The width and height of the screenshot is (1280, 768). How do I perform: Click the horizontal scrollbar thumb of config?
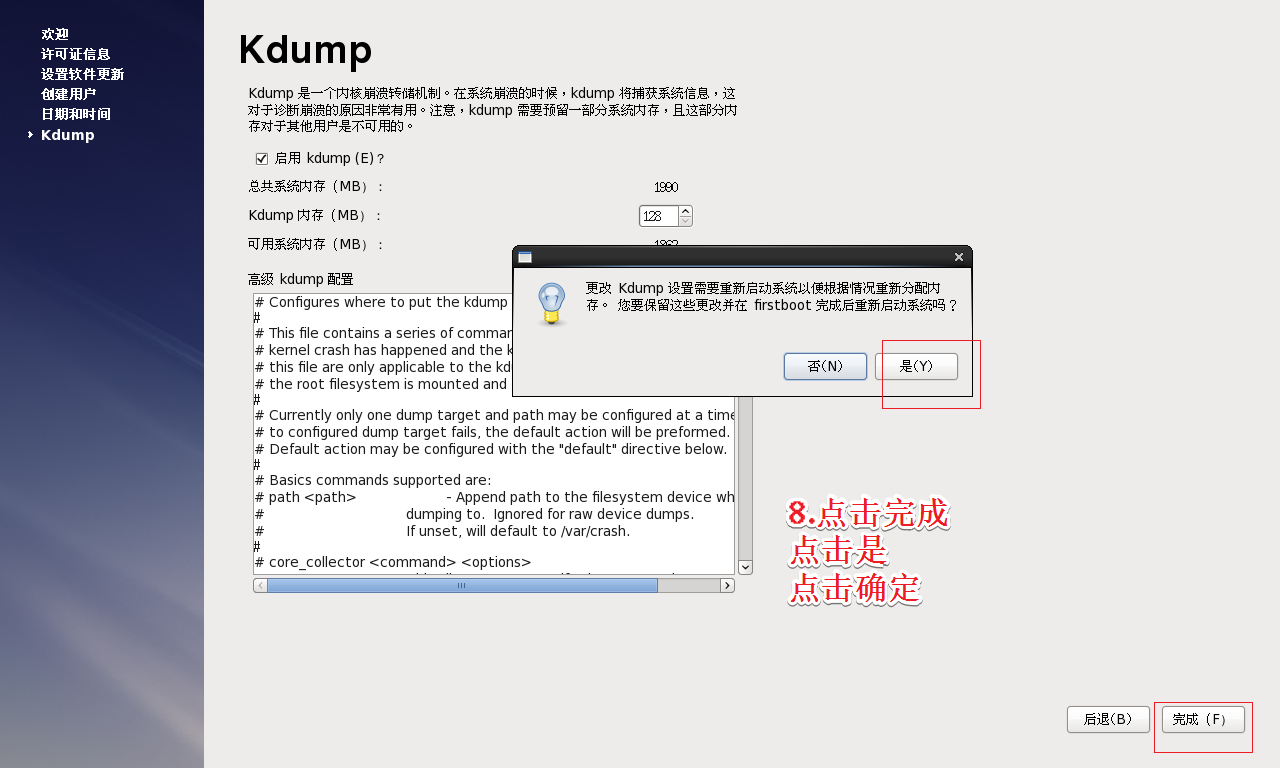(462, 585)
